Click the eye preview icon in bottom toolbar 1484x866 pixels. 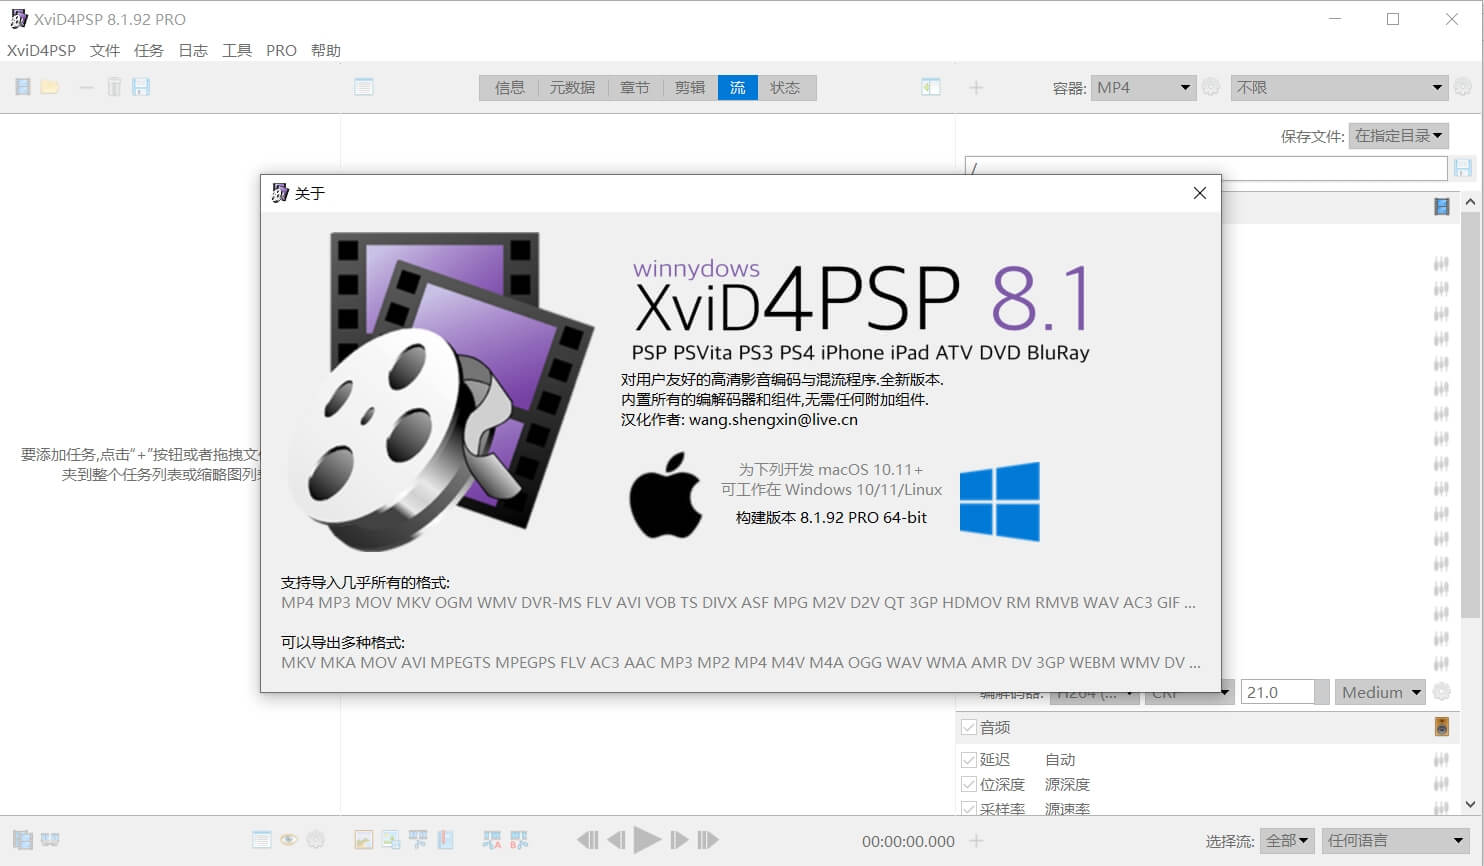[x=289, y=840]
